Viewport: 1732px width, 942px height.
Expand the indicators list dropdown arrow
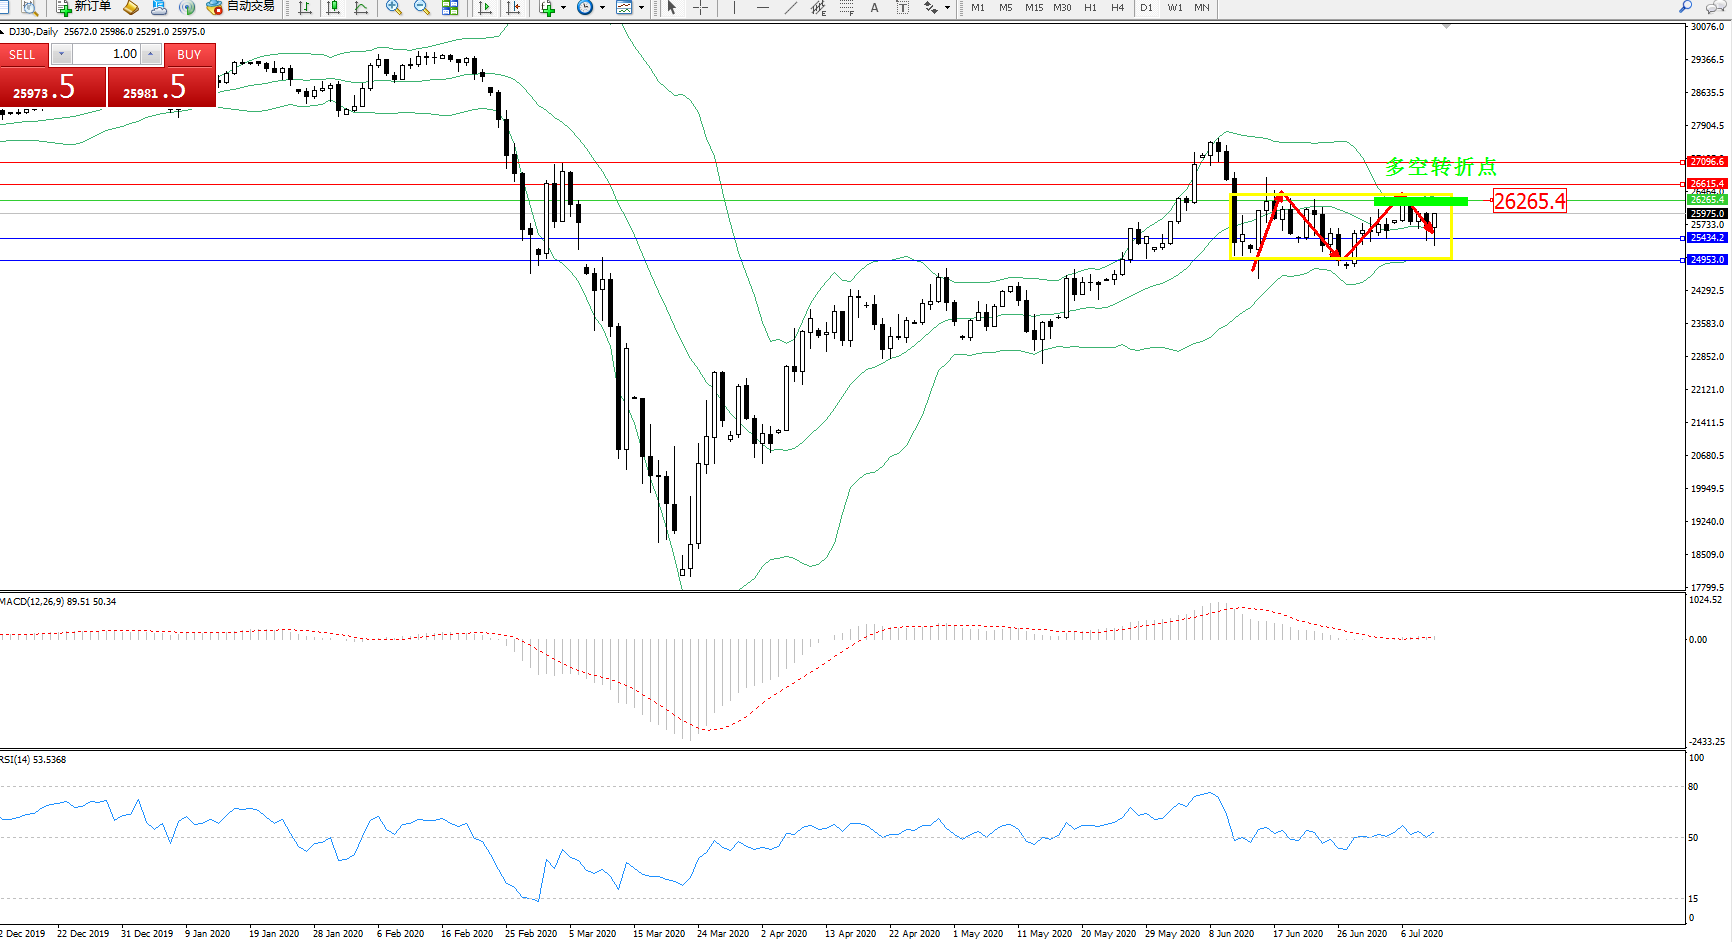click(564, 7)
